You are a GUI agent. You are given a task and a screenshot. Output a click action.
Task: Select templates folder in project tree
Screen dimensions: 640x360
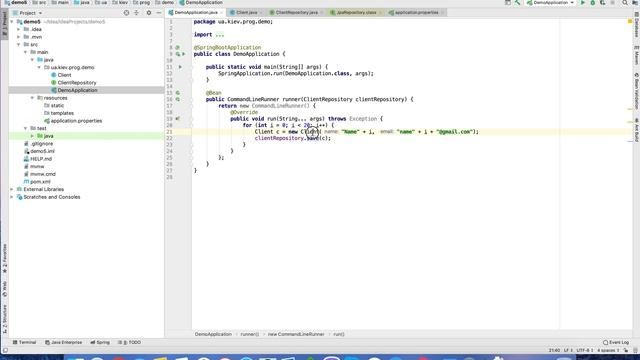point(59,113)
